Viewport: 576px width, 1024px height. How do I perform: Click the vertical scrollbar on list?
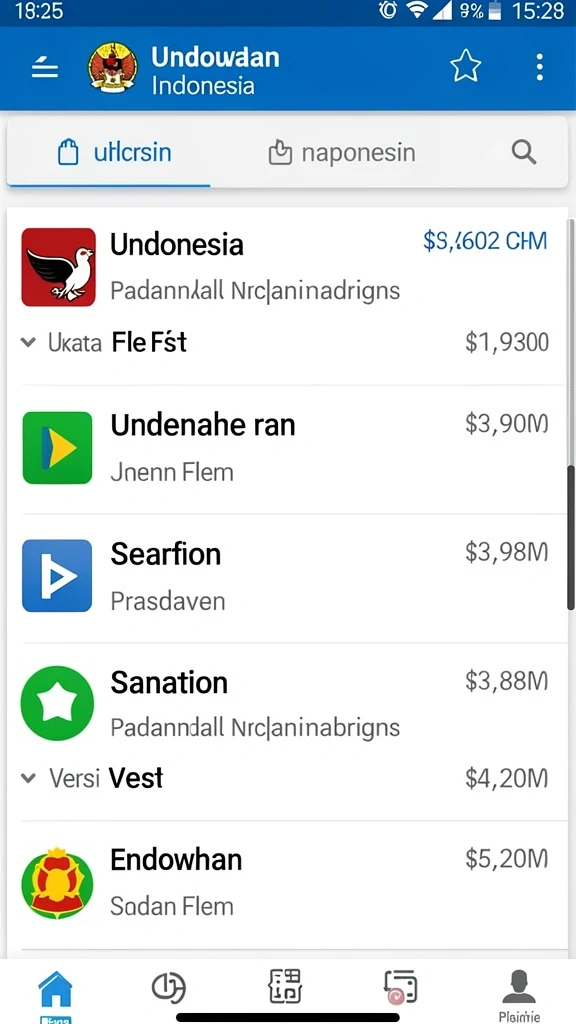tap(571, 538)
